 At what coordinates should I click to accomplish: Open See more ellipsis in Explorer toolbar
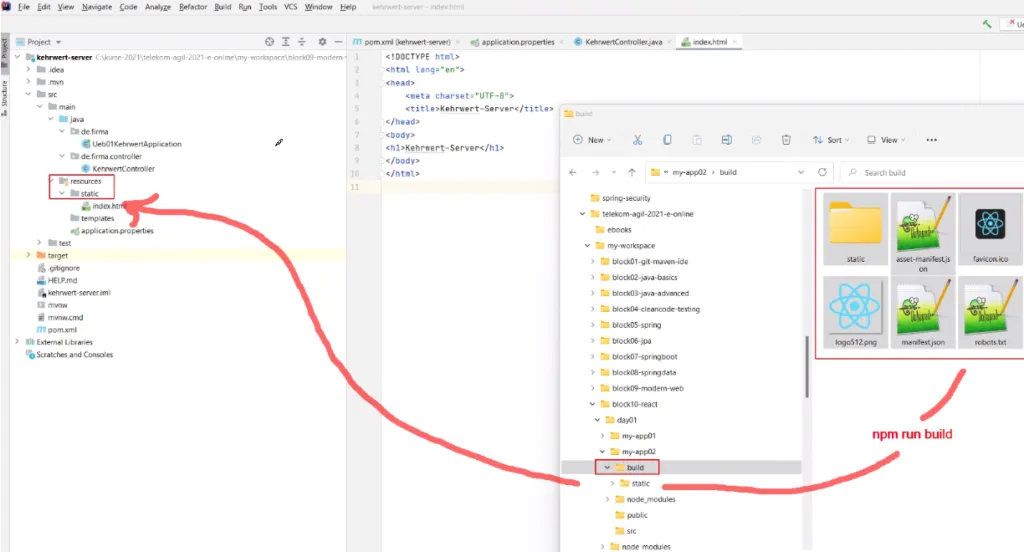pos(931,140)
